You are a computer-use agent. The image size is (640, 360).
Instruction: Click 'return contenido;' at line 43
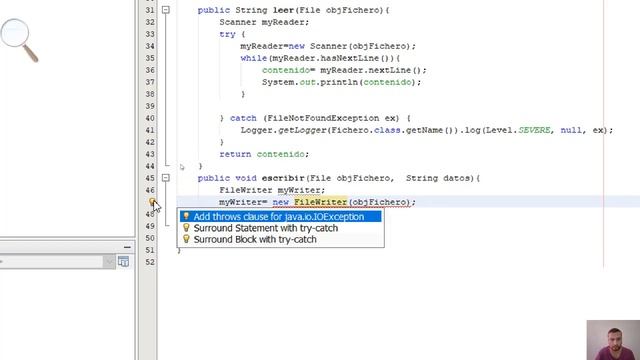tap(264, 154)
